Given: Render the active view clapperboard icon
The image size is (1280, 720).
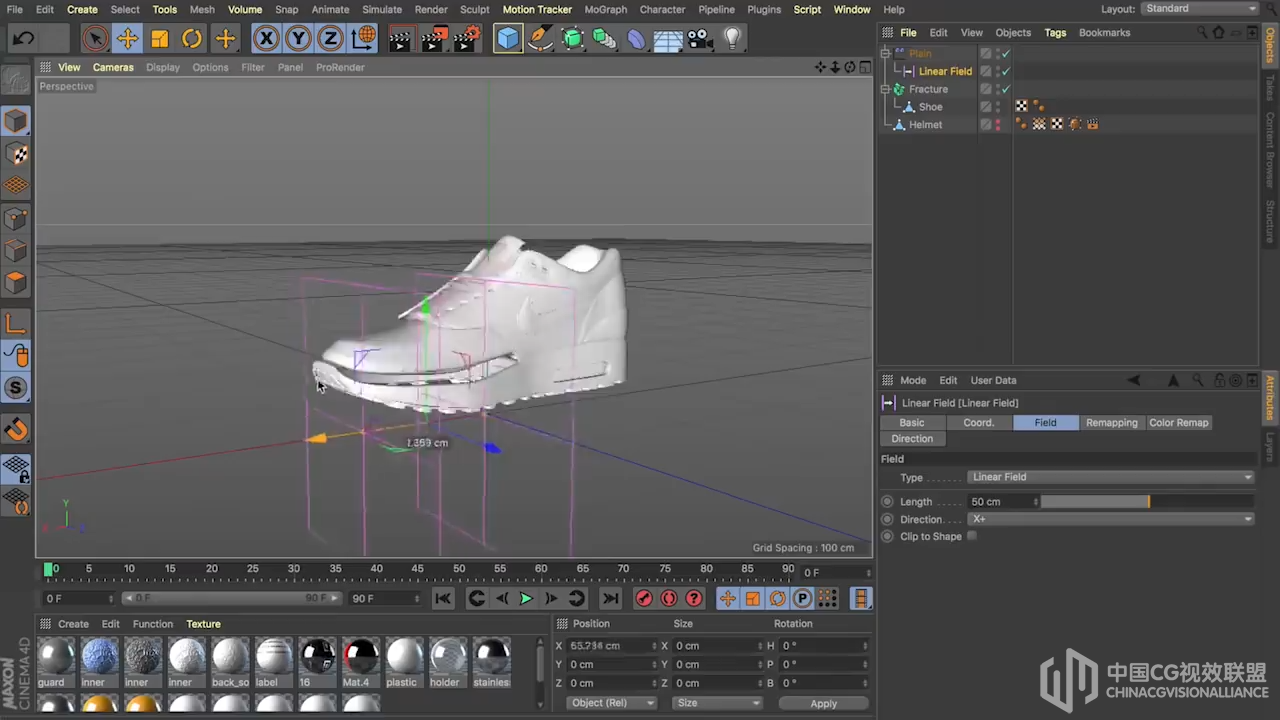Looking at the screenshot, I should pyautogui.click(x=399, y=39).
